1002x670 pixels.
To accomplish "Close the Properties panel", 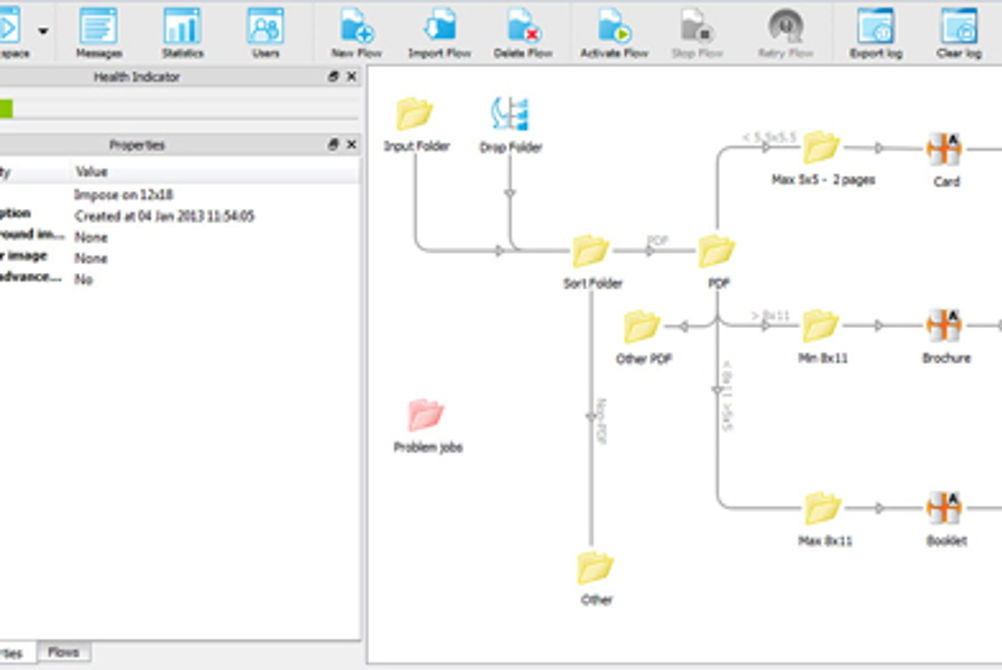I will (351, 144).
